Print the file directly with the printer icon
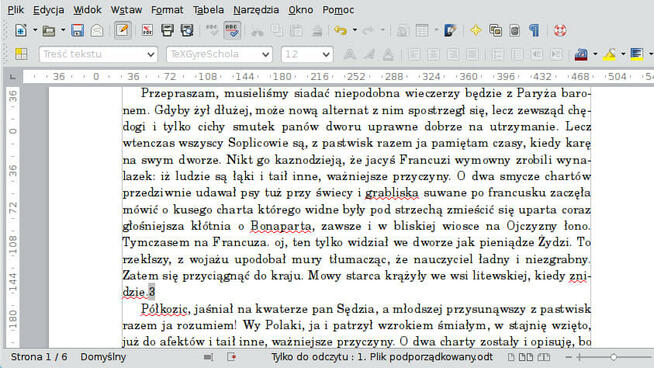The height and width of the screenshot is (368, 654). (x=167, y=30)
